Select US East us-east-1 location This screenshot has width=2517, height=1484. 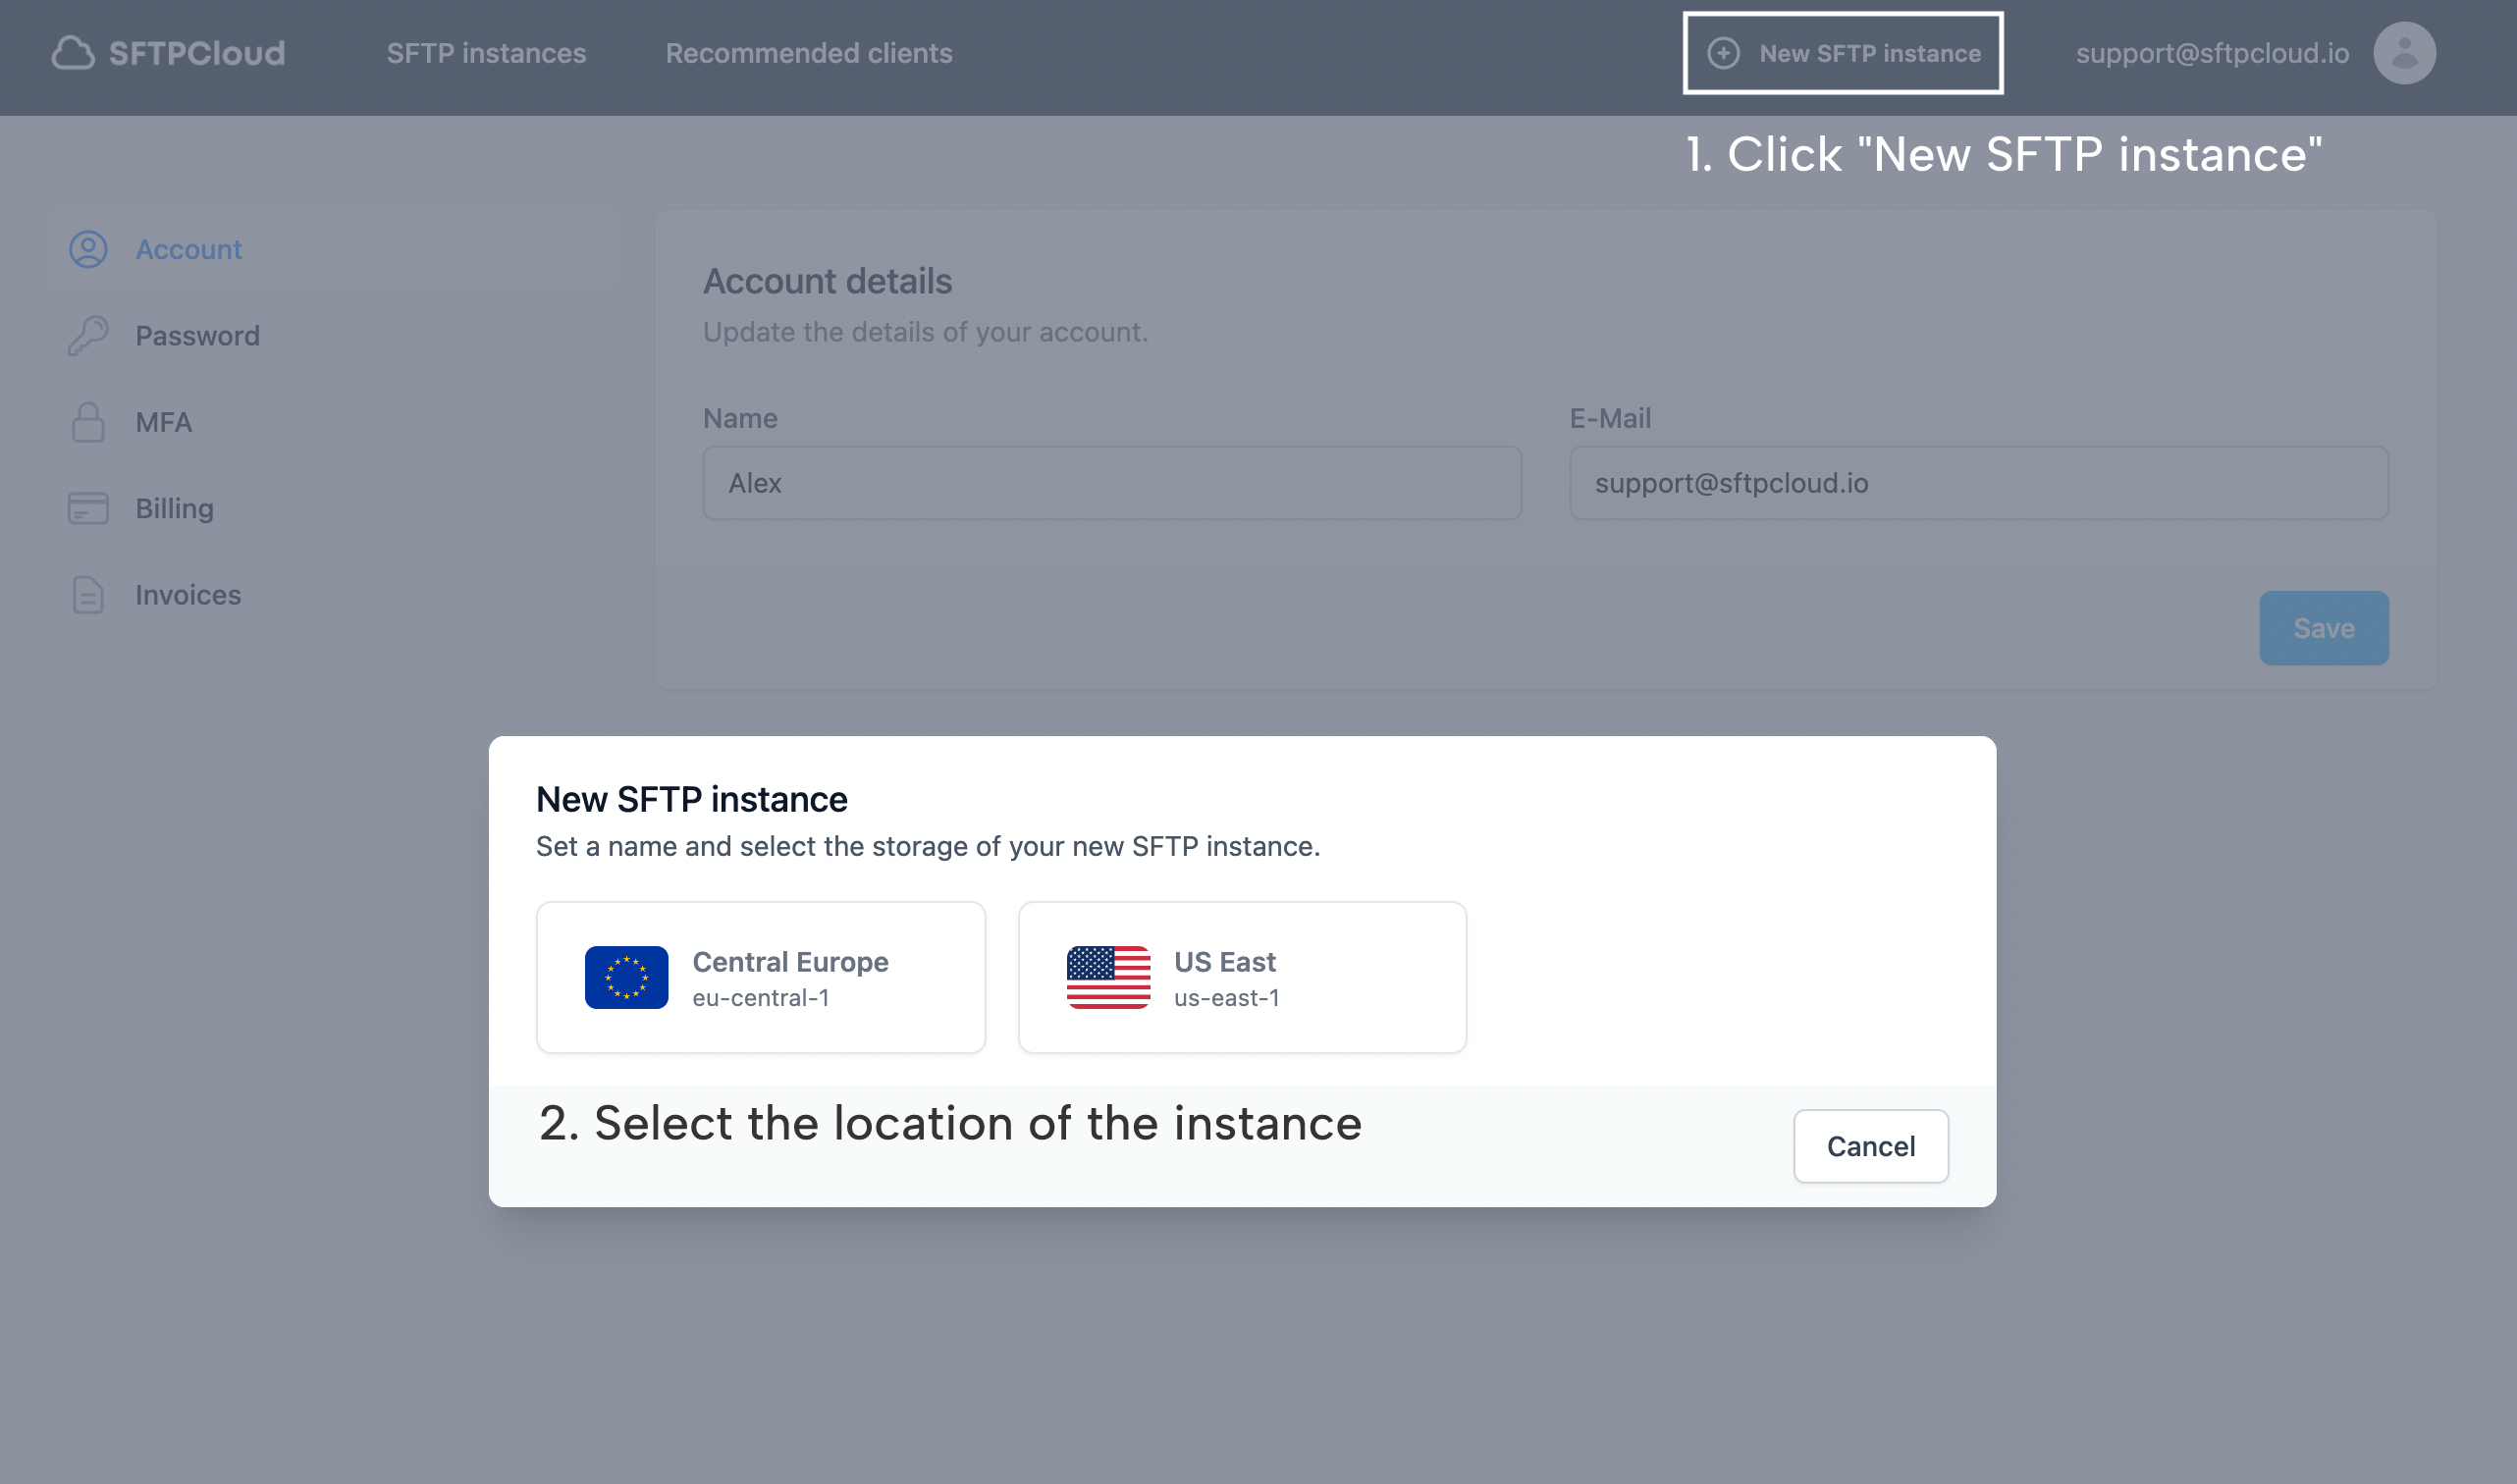point(1242,977)
